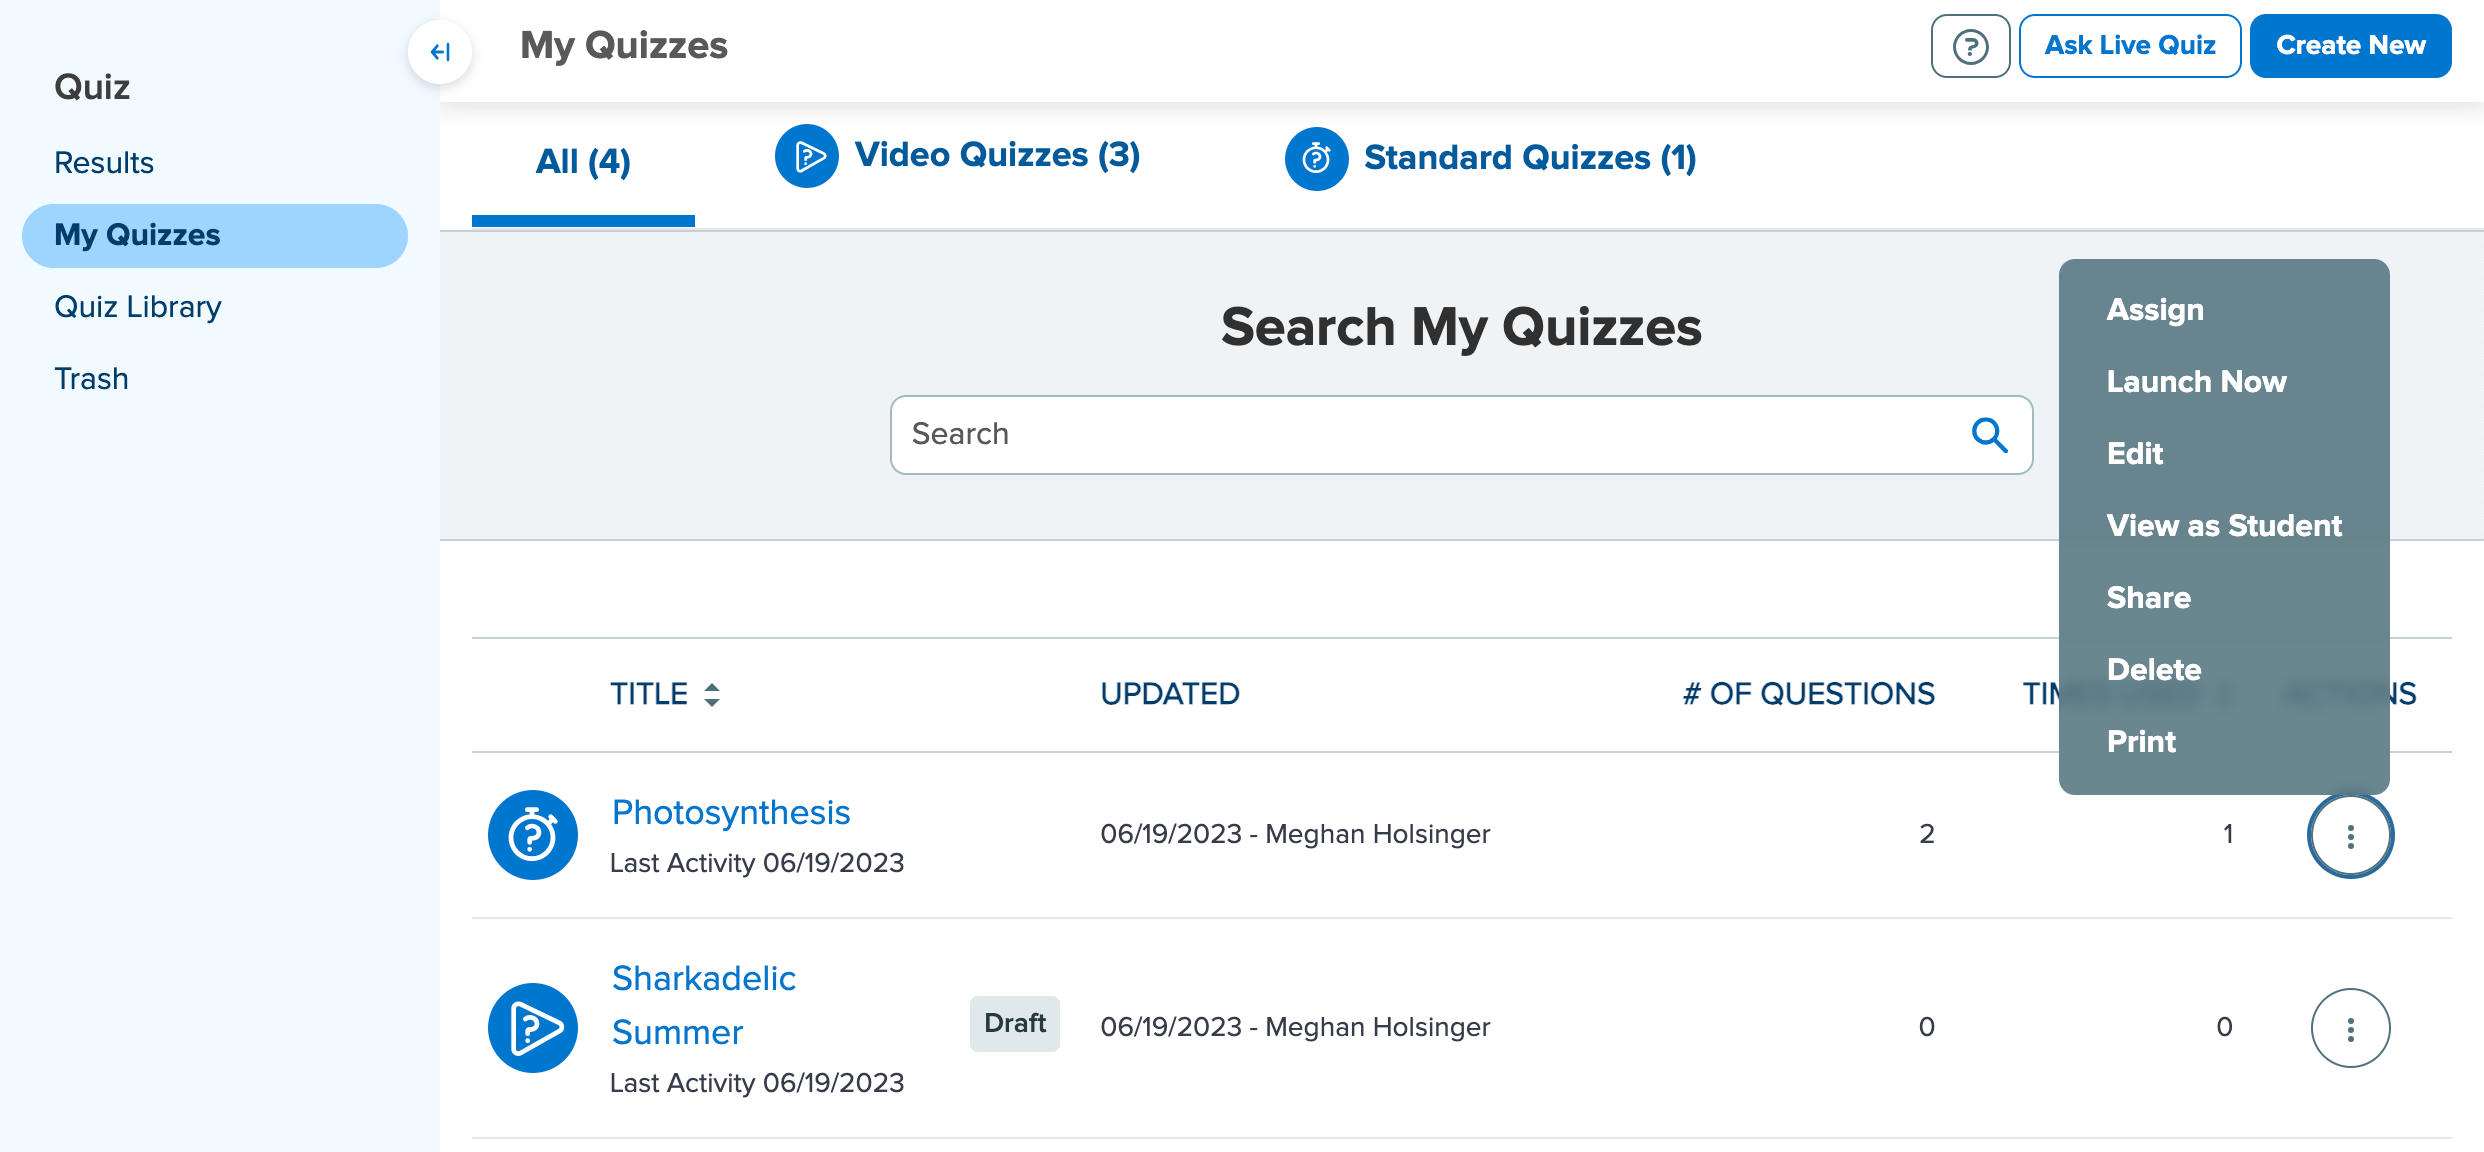
Task: Click the Standard Quizzes stopwatch icon
Action: pyautogui.click(x=1316, y=158)
